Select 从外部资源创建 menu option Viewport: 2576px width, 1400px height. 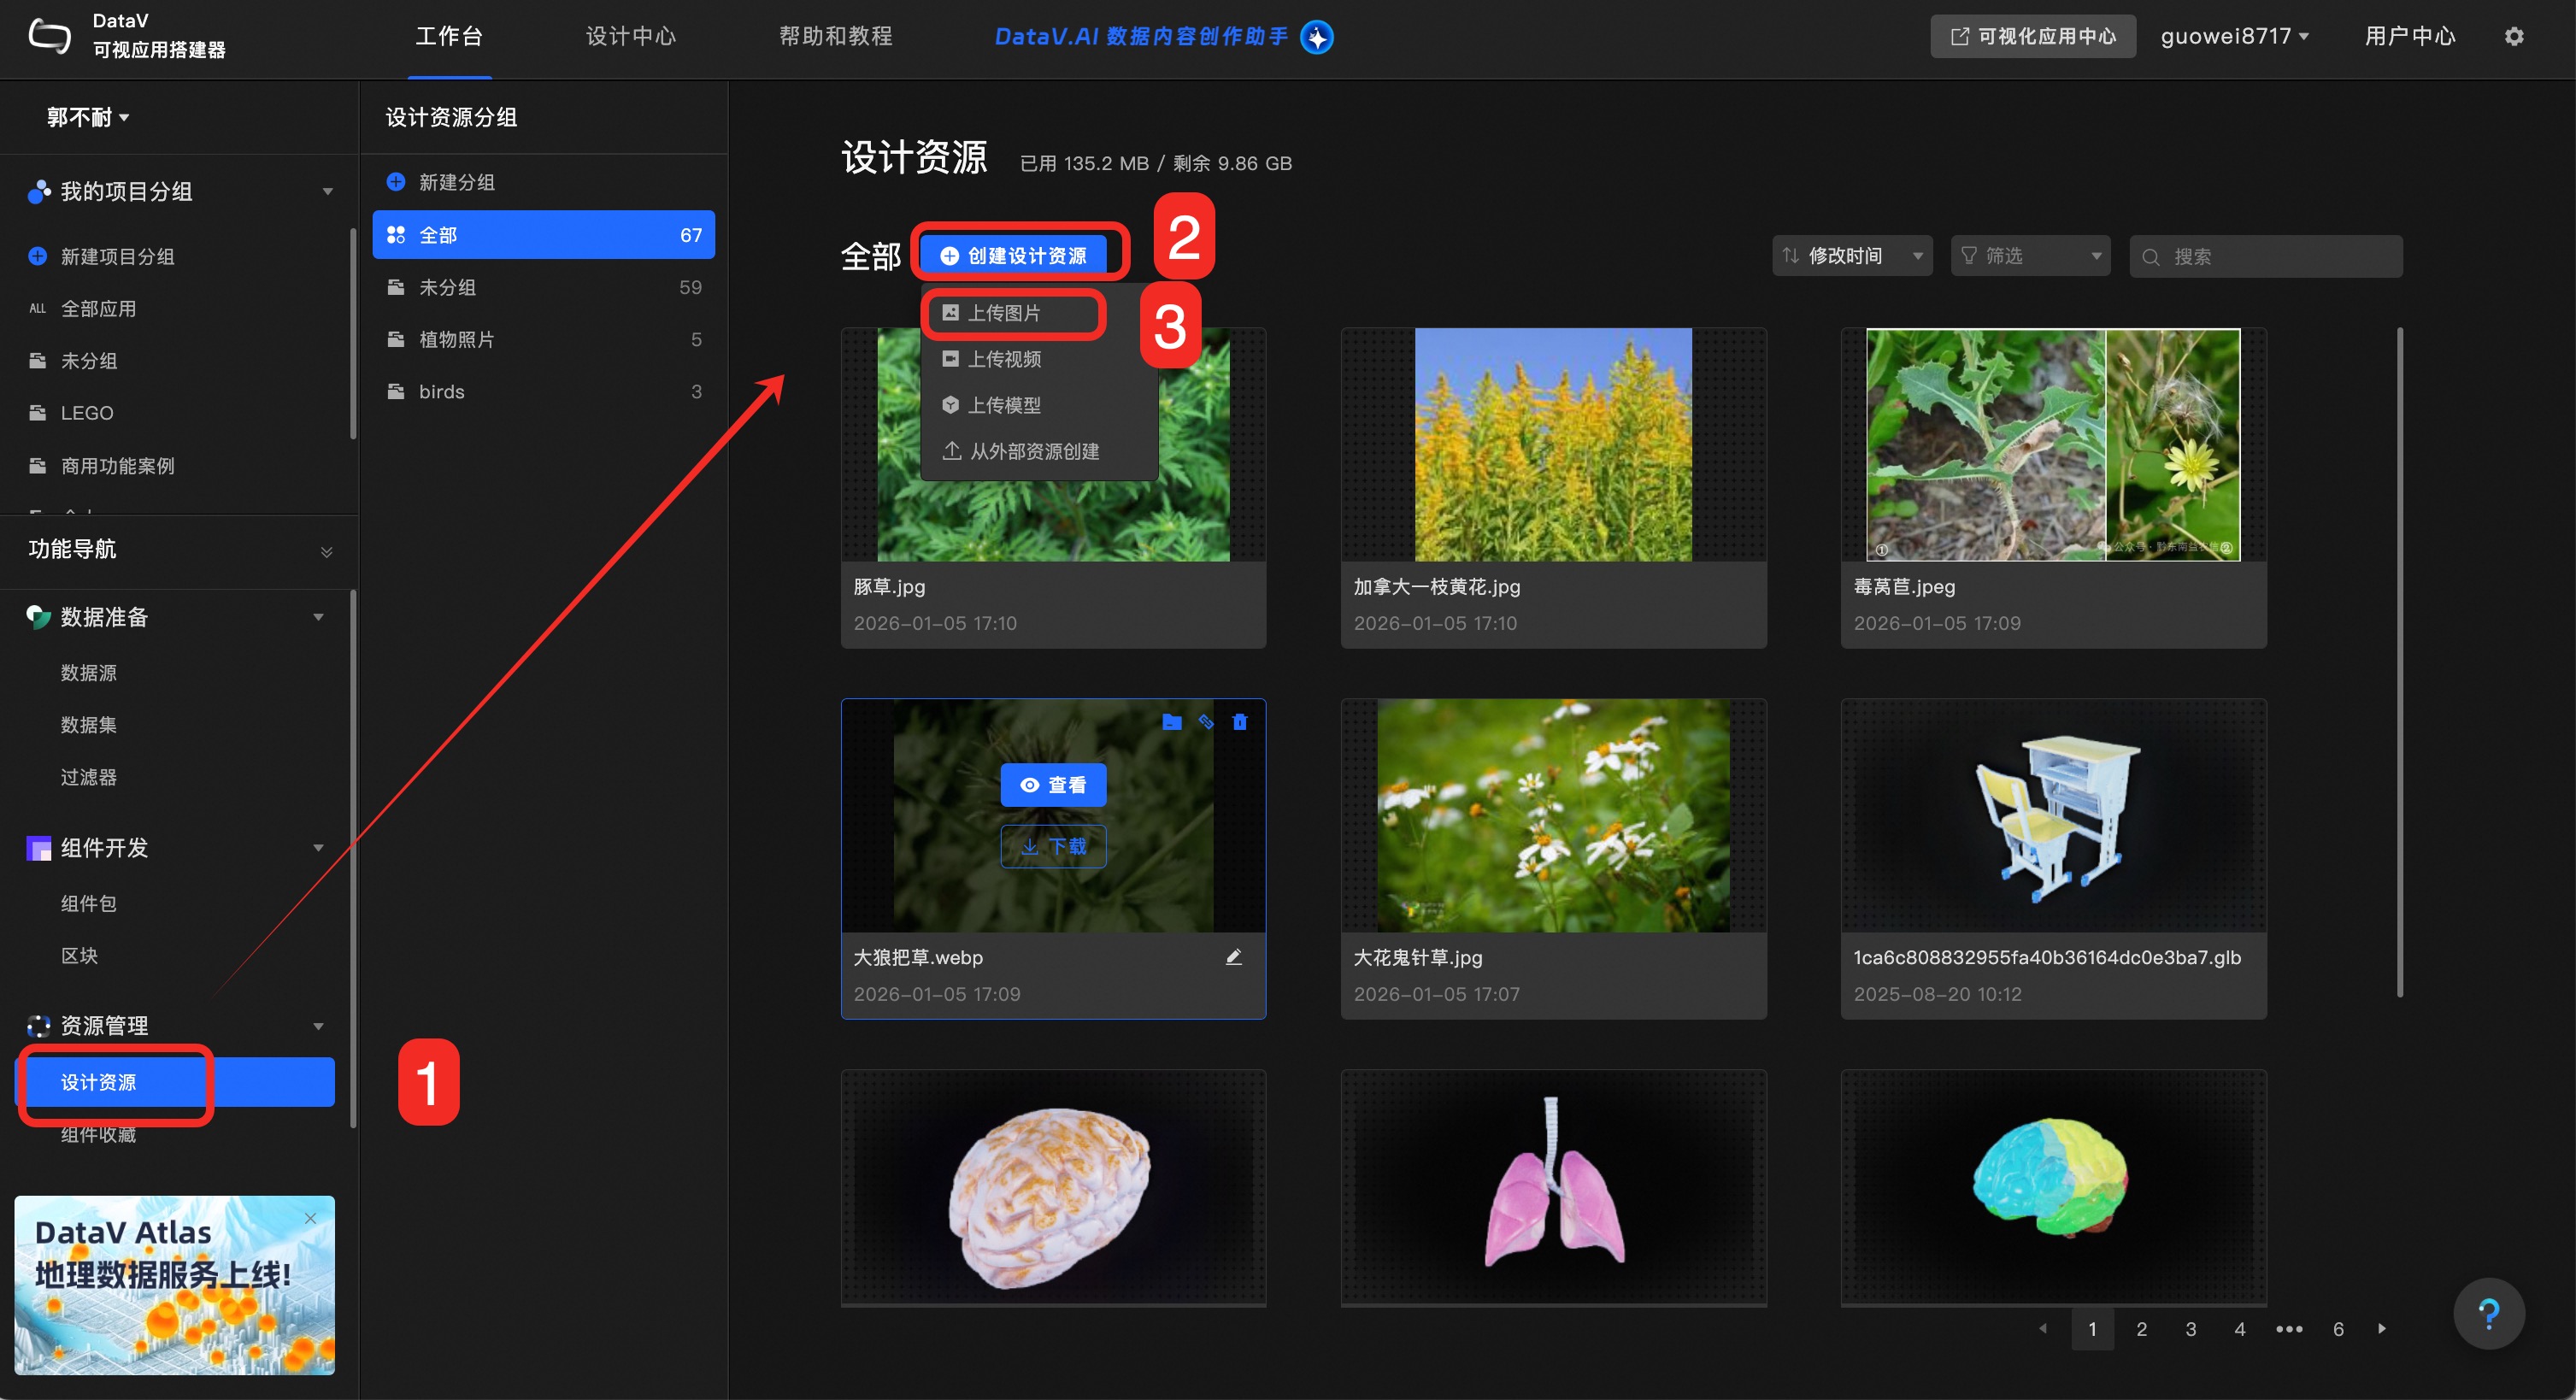(1034, 451)
